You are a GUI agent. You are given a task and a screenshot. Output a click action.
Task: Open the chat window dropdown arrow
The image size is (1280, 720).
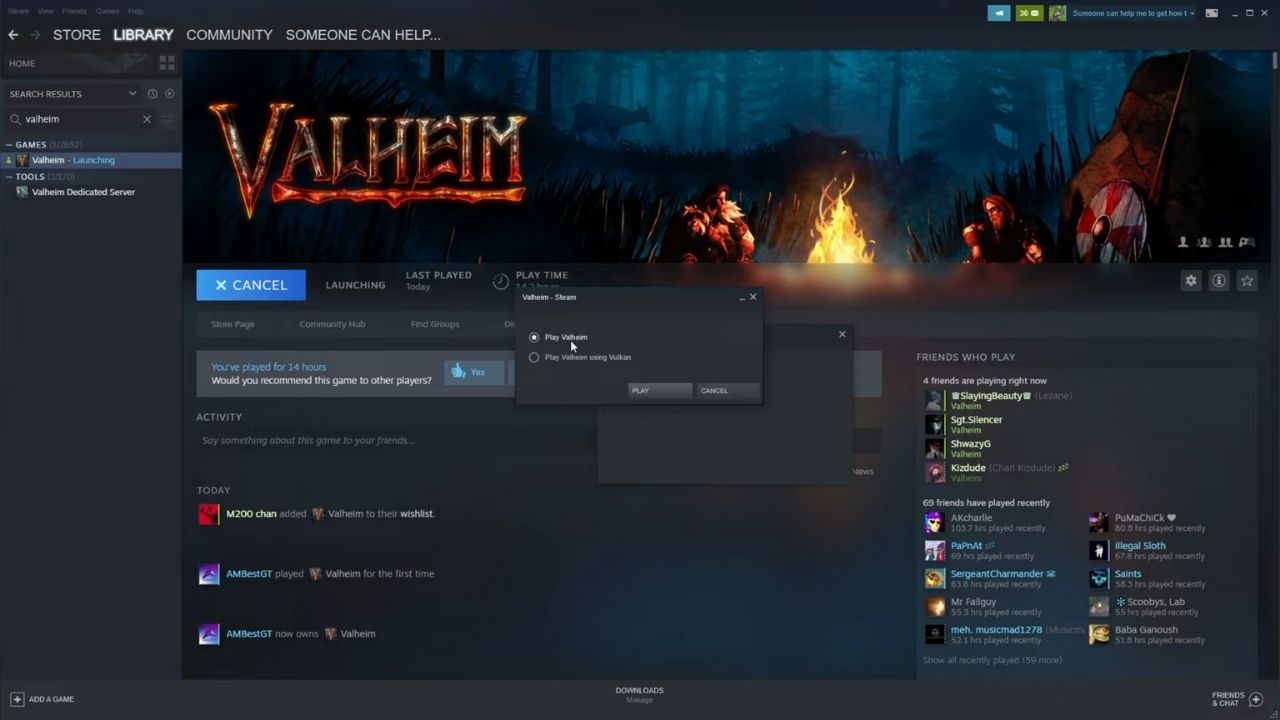(1190, 12)
